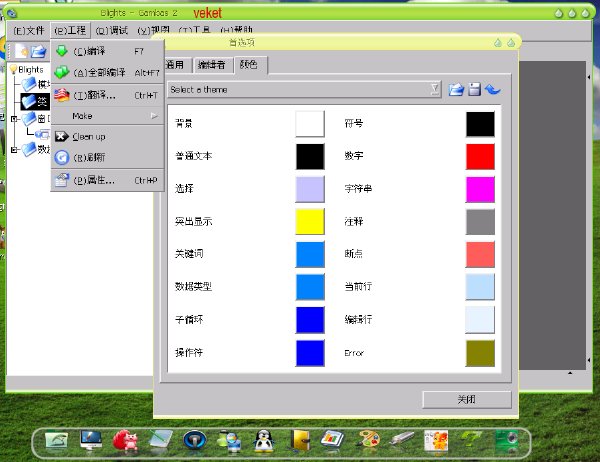Pick the 符号 (Symbol) black swatch

480,124
